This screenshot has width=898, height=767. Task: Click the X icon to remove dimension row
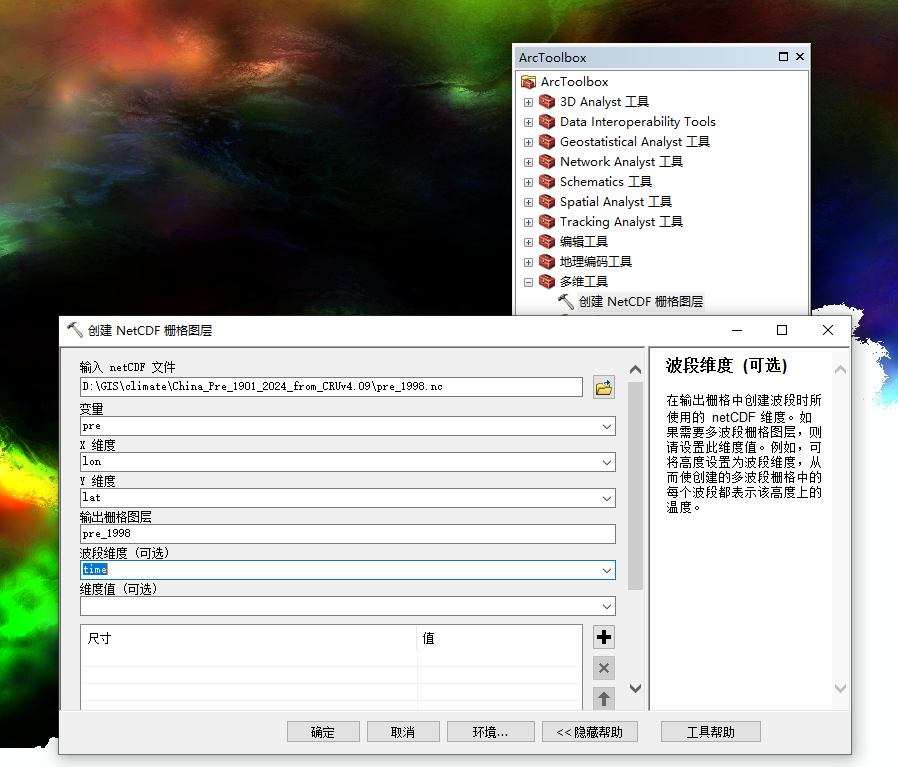pyautogui.click(x=604, y=668)
